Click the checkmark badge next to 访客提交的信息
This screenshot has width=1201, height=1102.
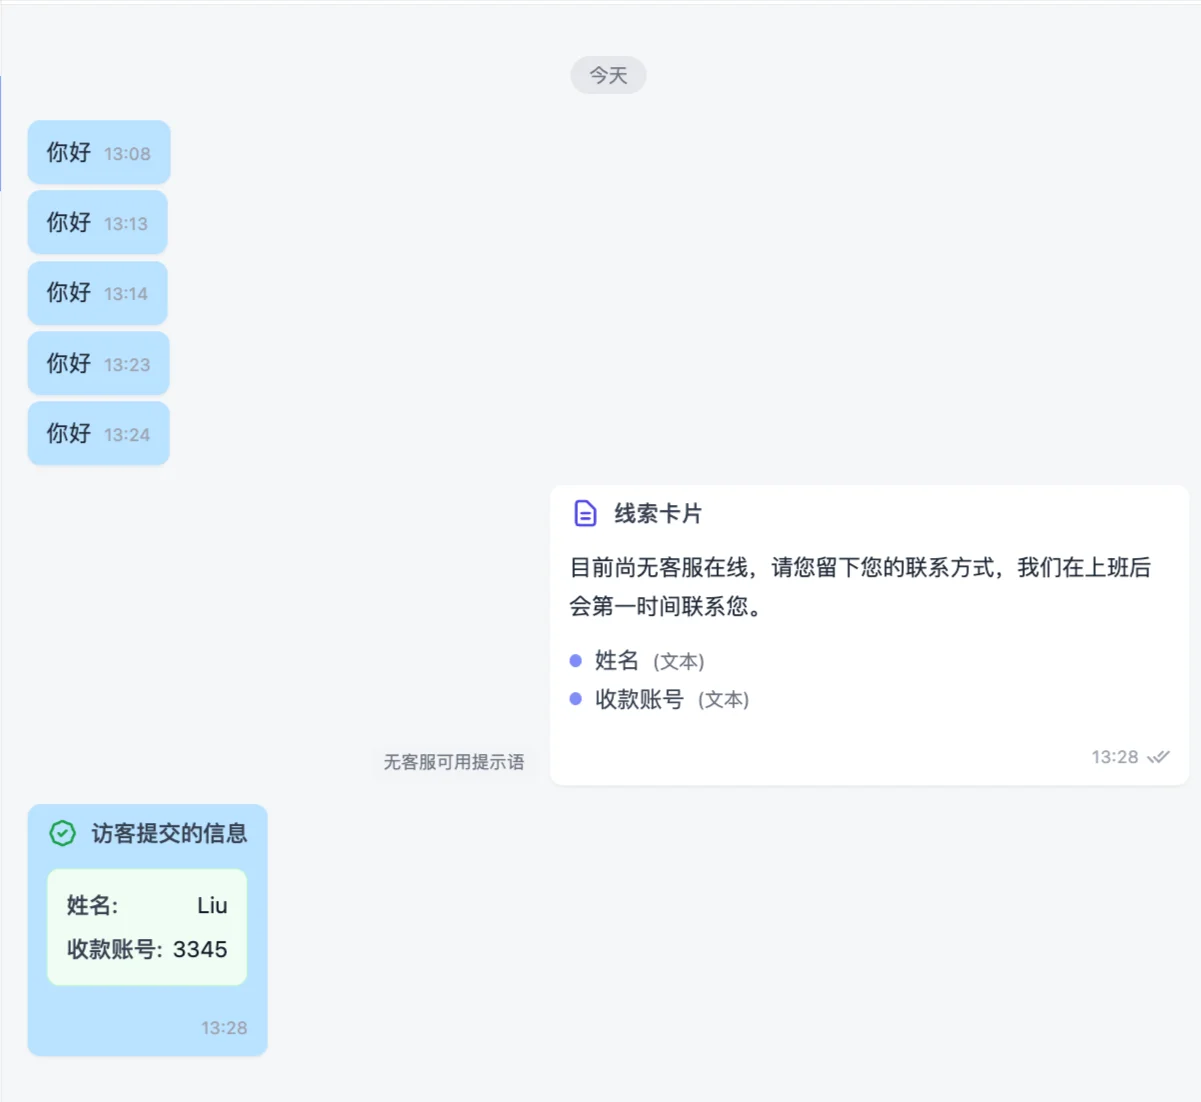point(63,832)
